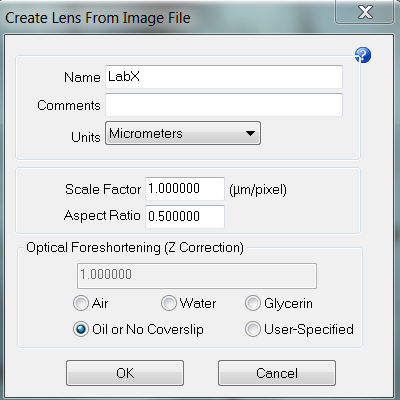Select the Scale Factor value field
The image size is (400, 400).
point(185,189)
